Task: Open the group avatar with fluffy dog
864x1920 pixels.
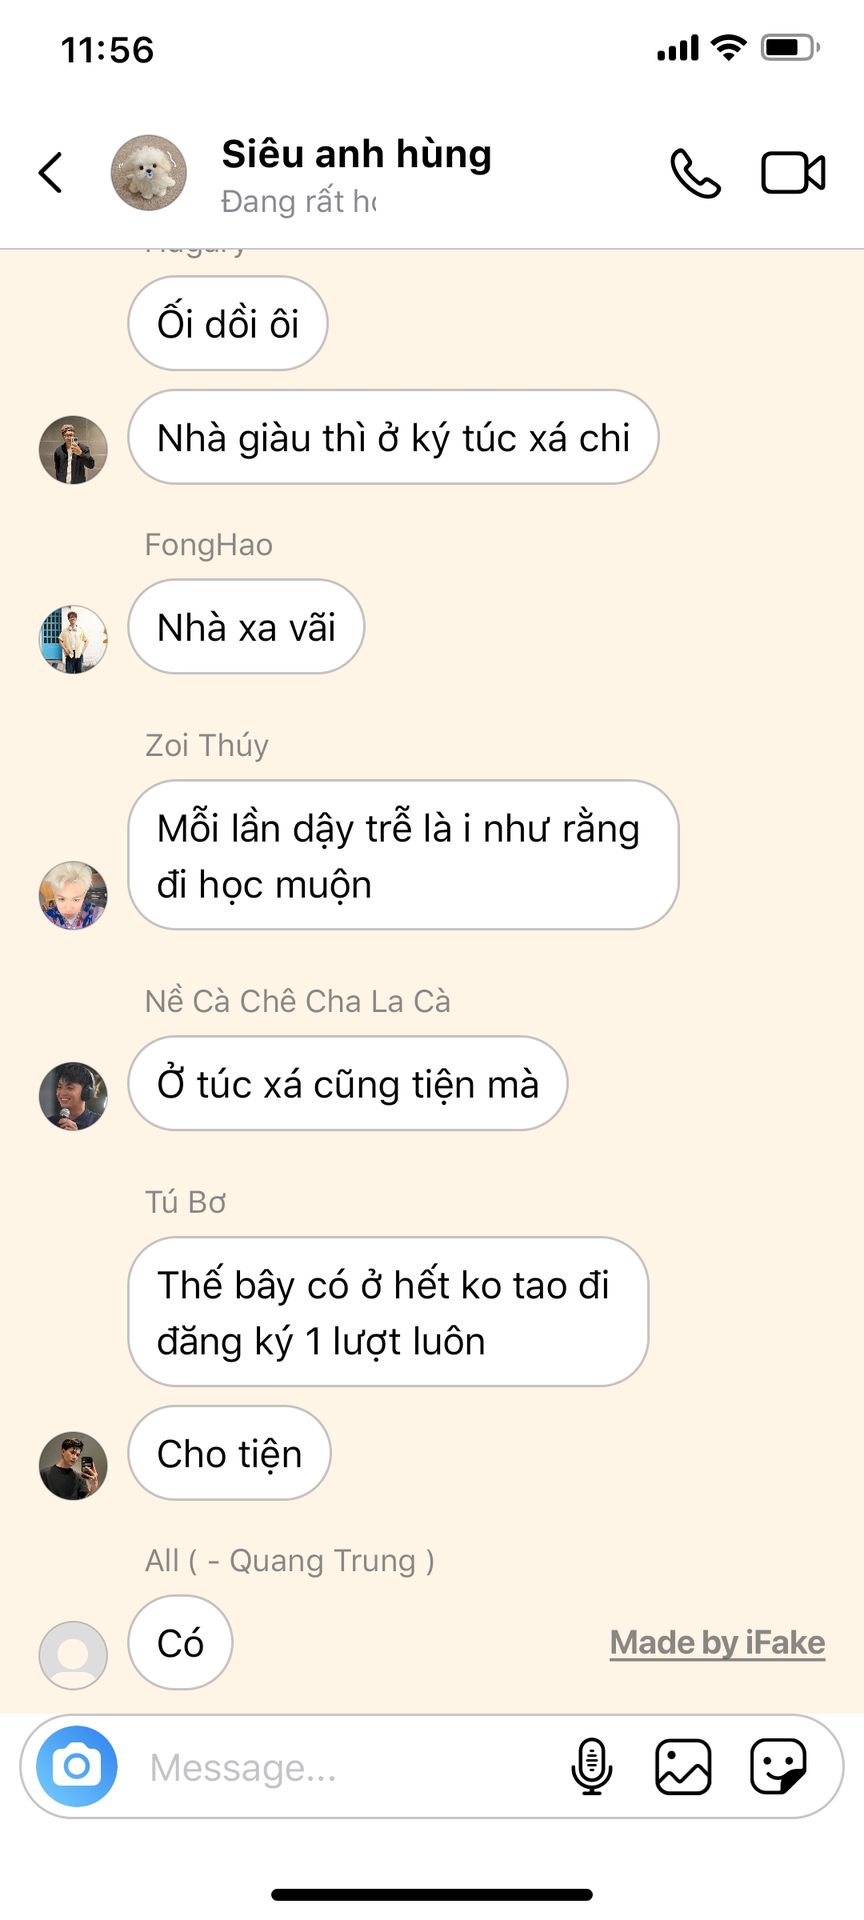Action: 148,173
